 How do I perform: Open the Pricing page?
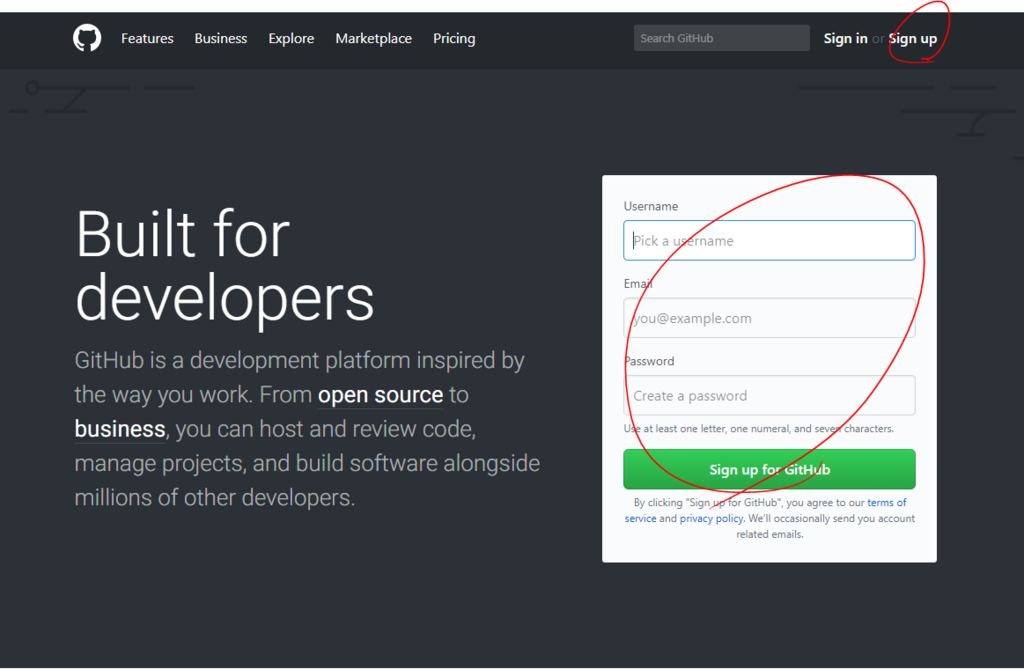click(x=454, y=39)
